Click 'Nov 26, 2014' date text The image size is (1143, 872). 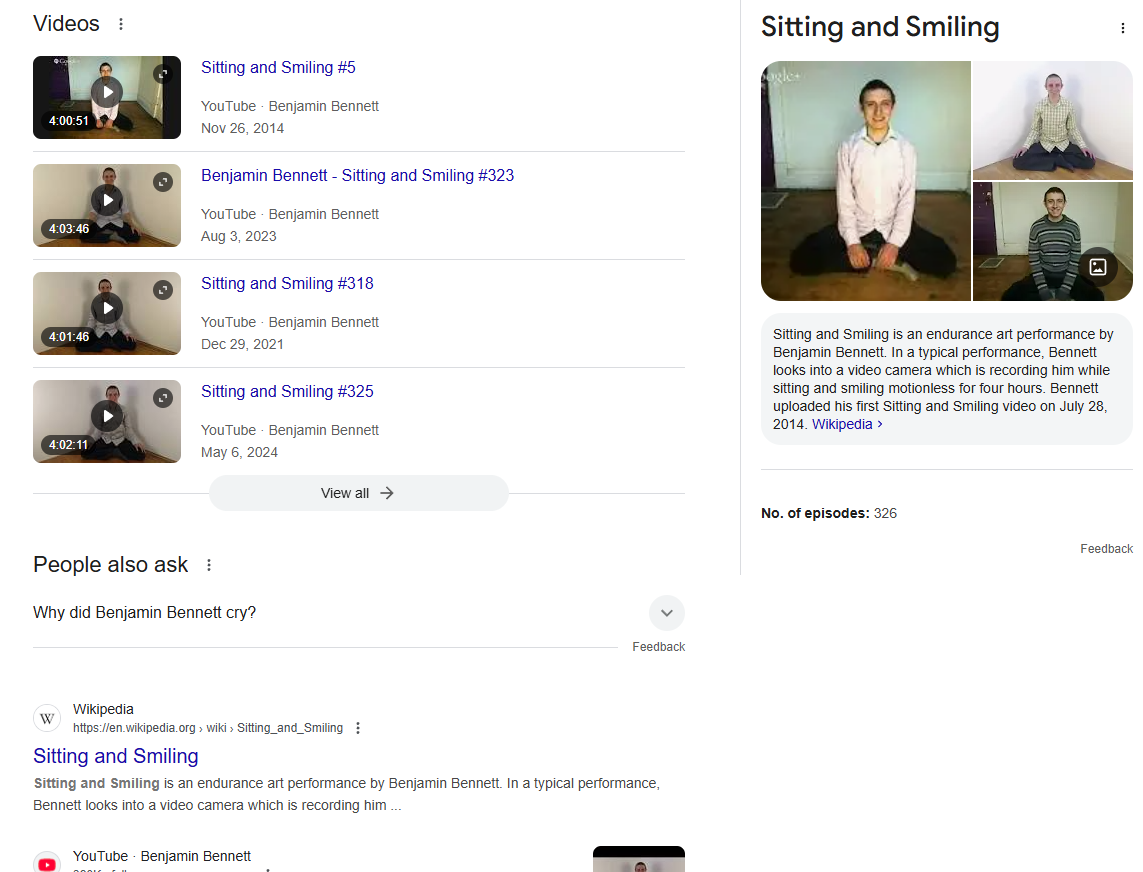243,128
